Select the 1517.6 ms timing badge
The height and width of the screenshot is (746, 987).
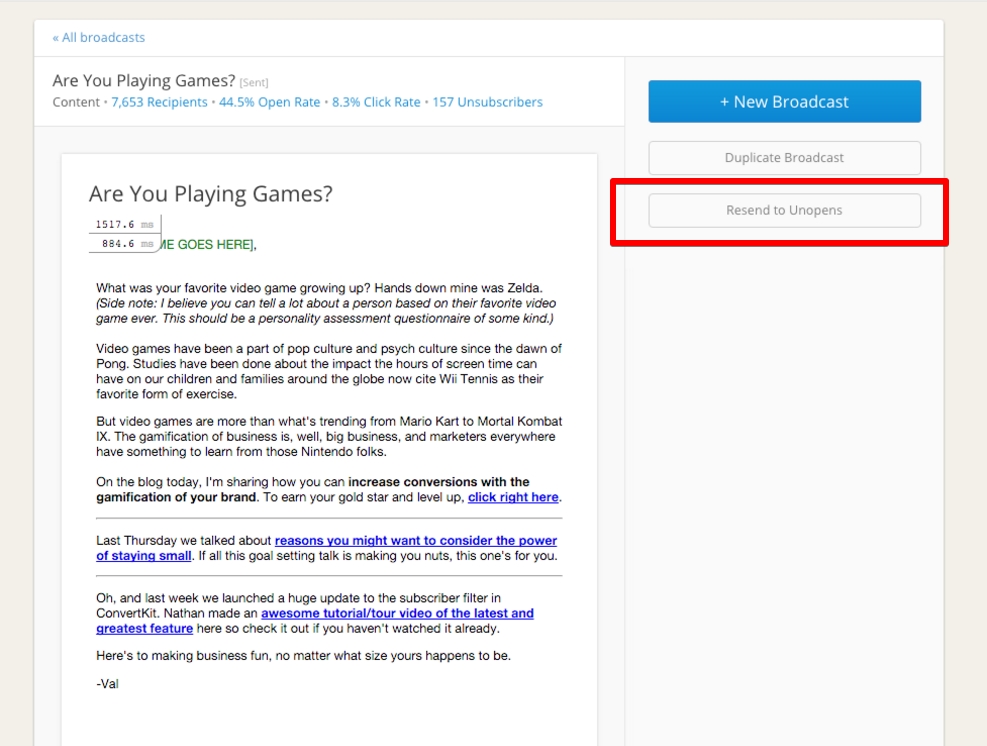coord(124,224)
